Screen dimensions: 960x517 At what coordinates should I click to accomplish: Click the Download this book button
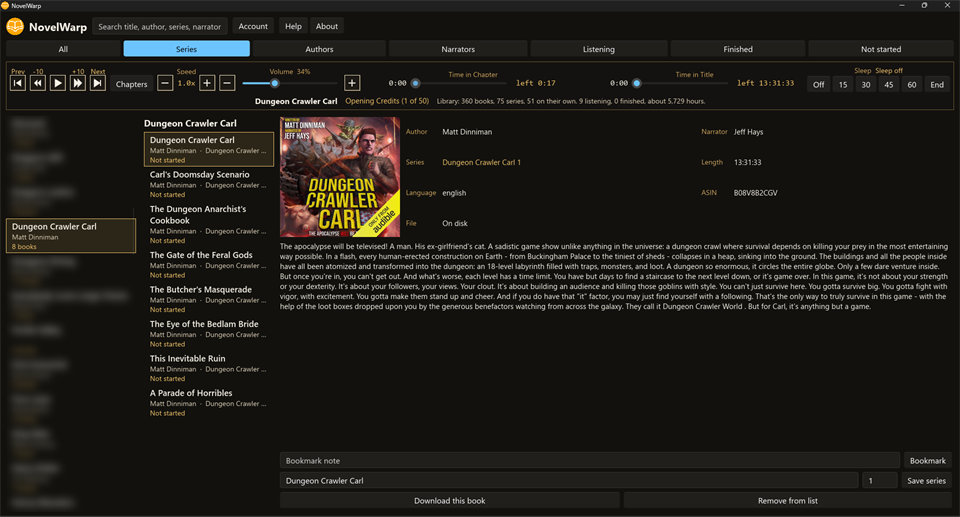[x=450, y=500]
